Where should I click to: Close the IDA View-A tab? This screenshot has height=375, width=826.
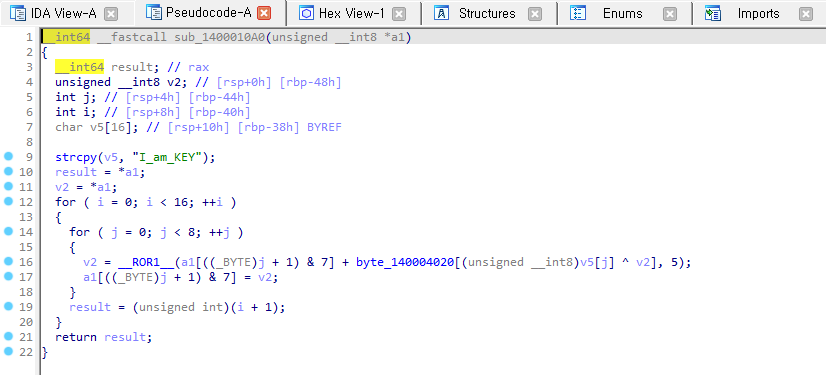[x=111, y=14]
